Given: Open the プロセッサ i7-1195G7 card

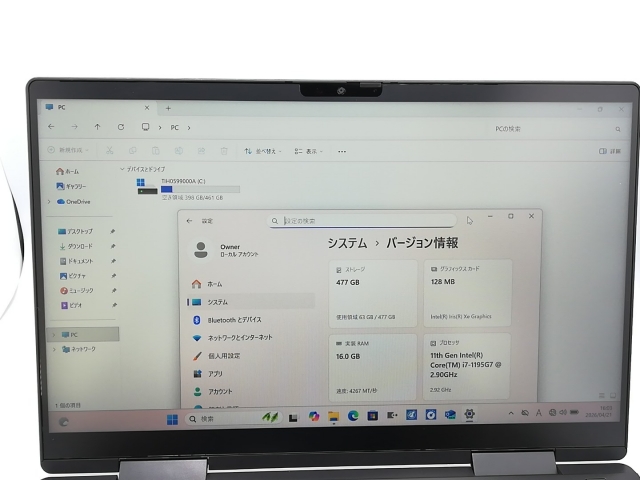Looking at the screenshot, I should tap(467, 367).
